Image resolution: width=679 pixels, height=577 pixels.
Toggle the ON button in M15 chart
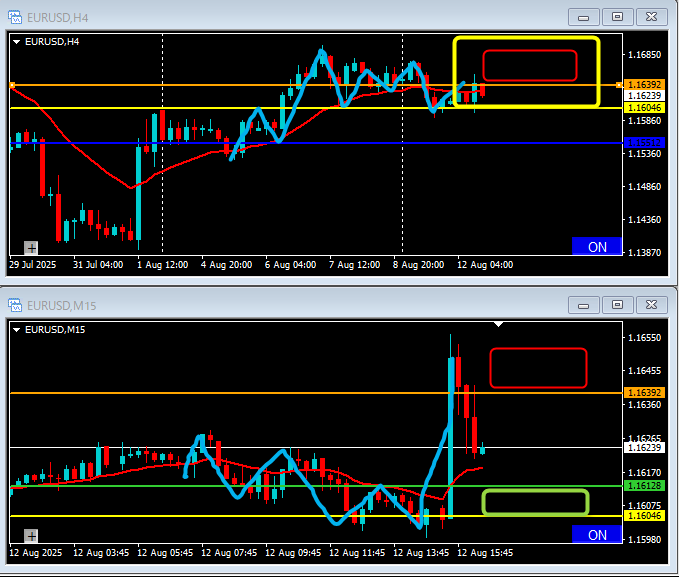click(x=597, y=535)
